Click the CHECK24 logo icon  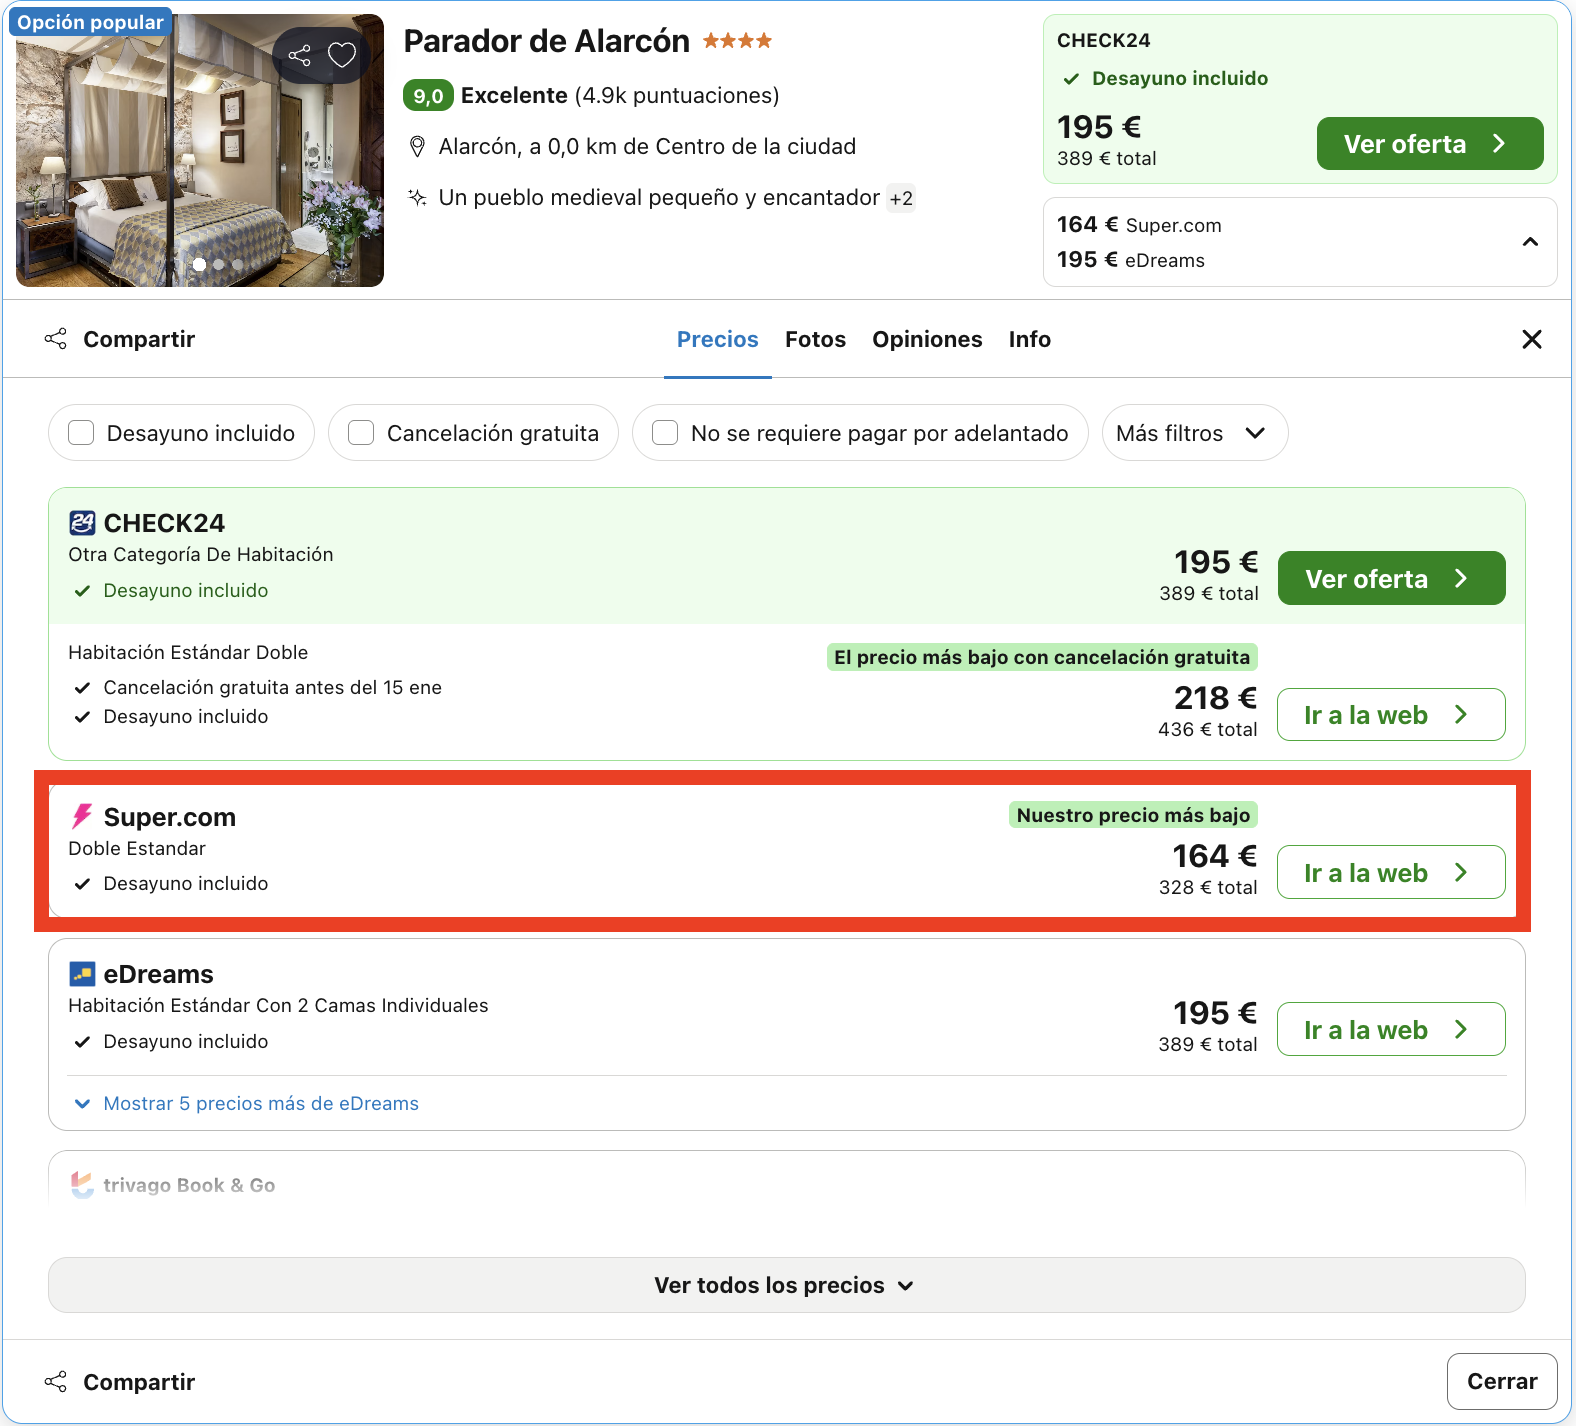coord(82,523)
